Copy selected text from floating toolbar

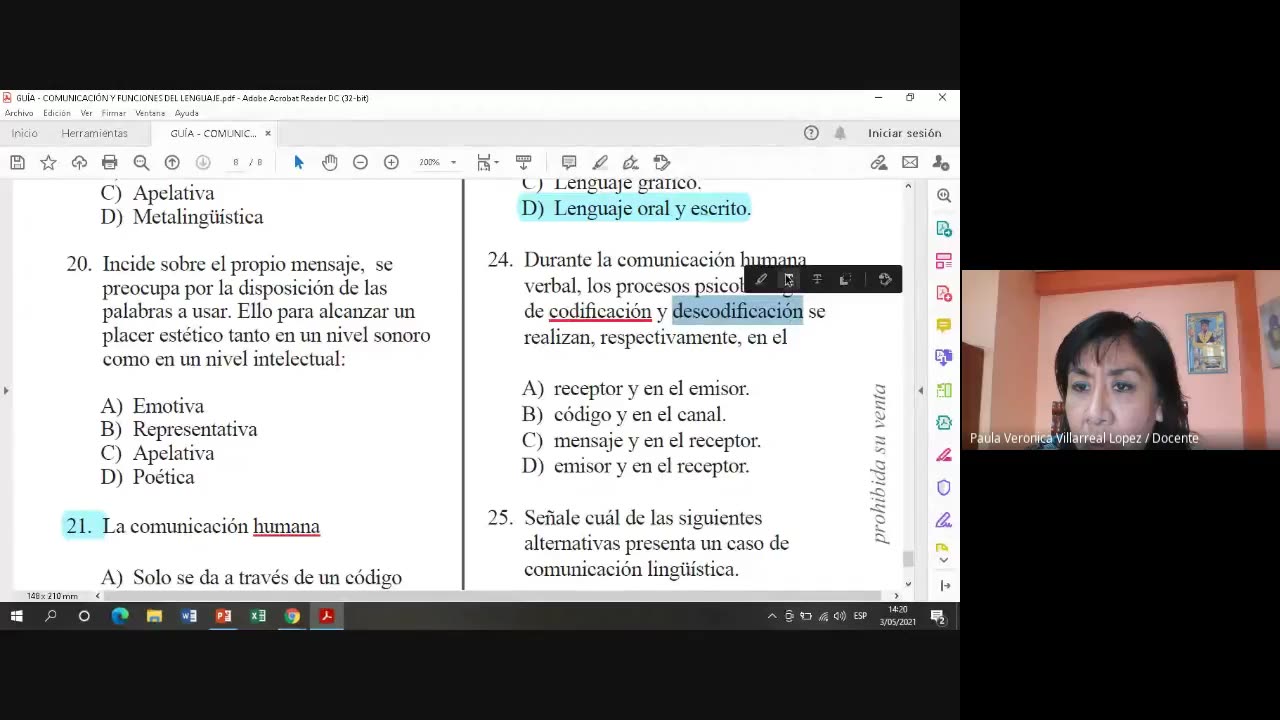845,279
